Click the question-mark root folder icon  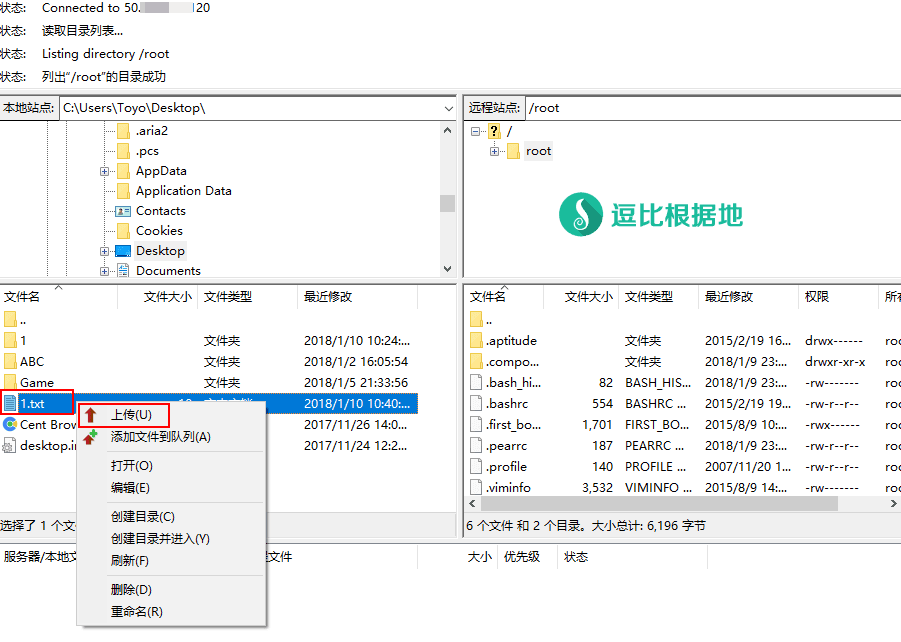coord(494,131)
